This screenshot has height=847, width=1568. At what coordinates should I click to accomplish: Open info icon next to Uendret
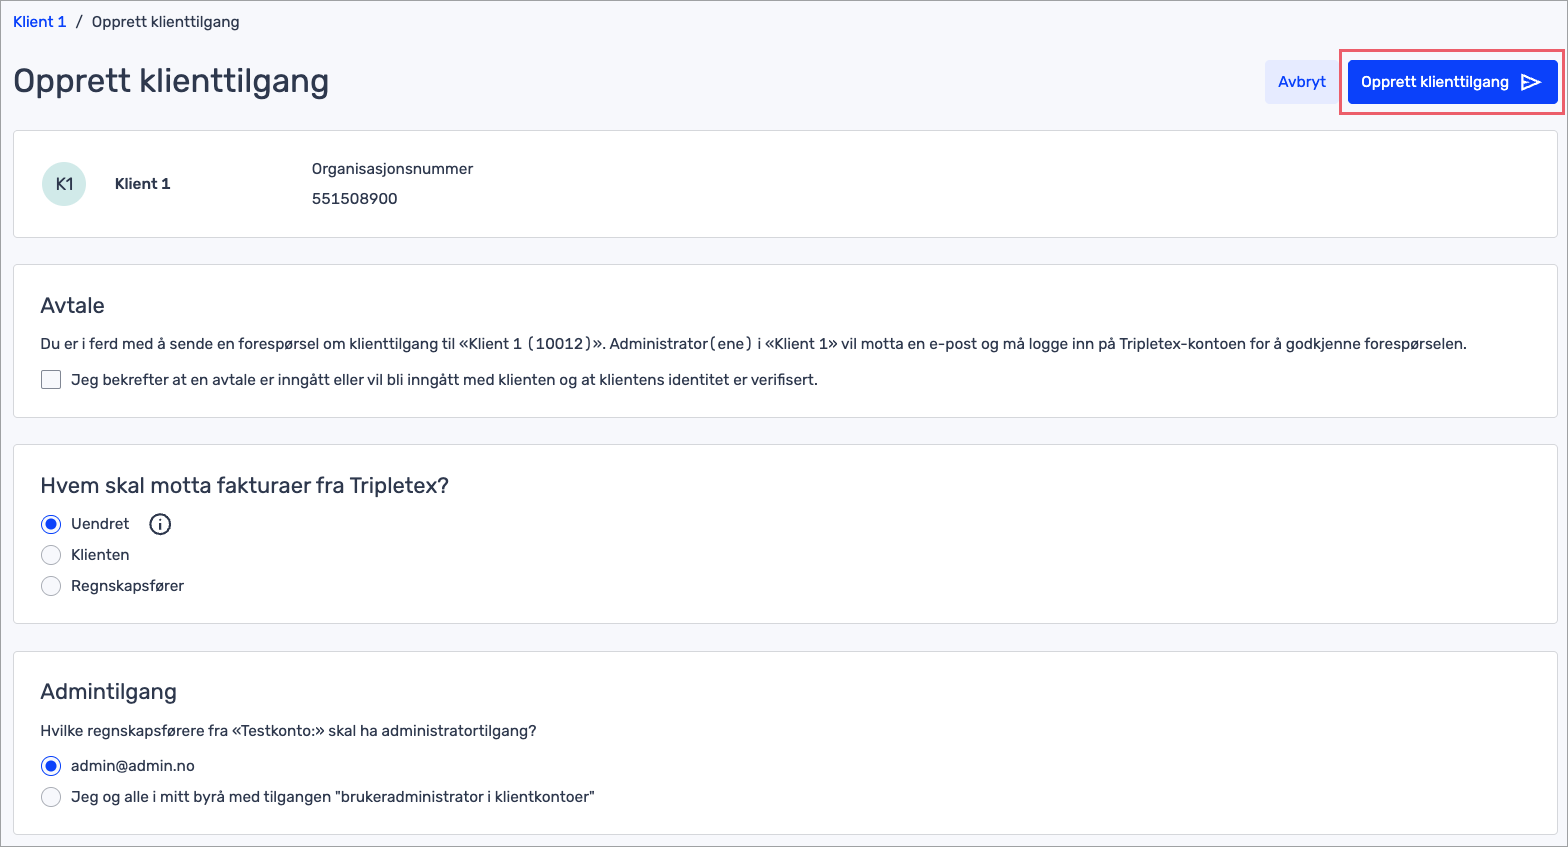(160, 524)
